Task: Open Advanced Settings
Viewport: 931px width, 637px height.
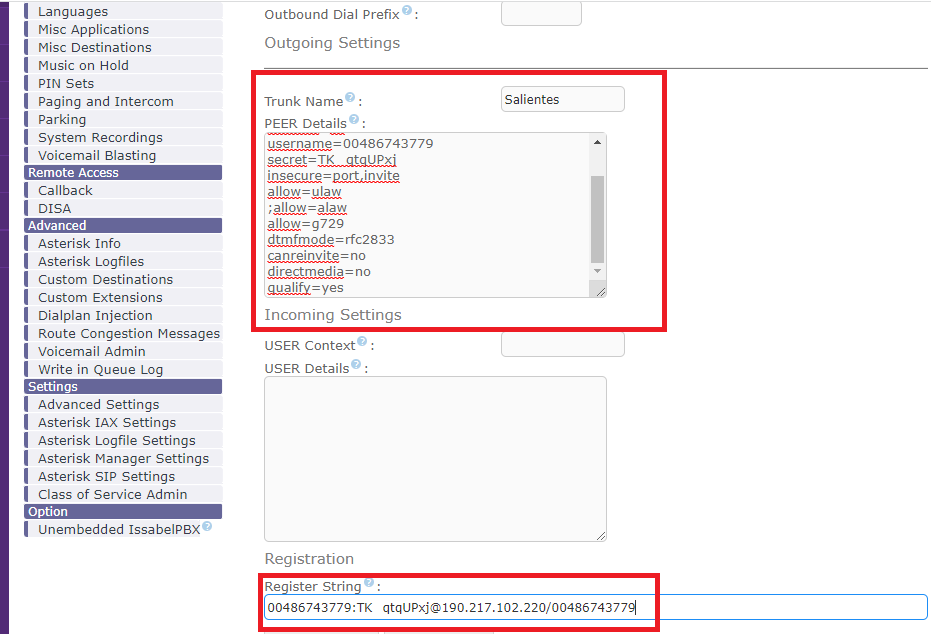Action: pos(124,404)
